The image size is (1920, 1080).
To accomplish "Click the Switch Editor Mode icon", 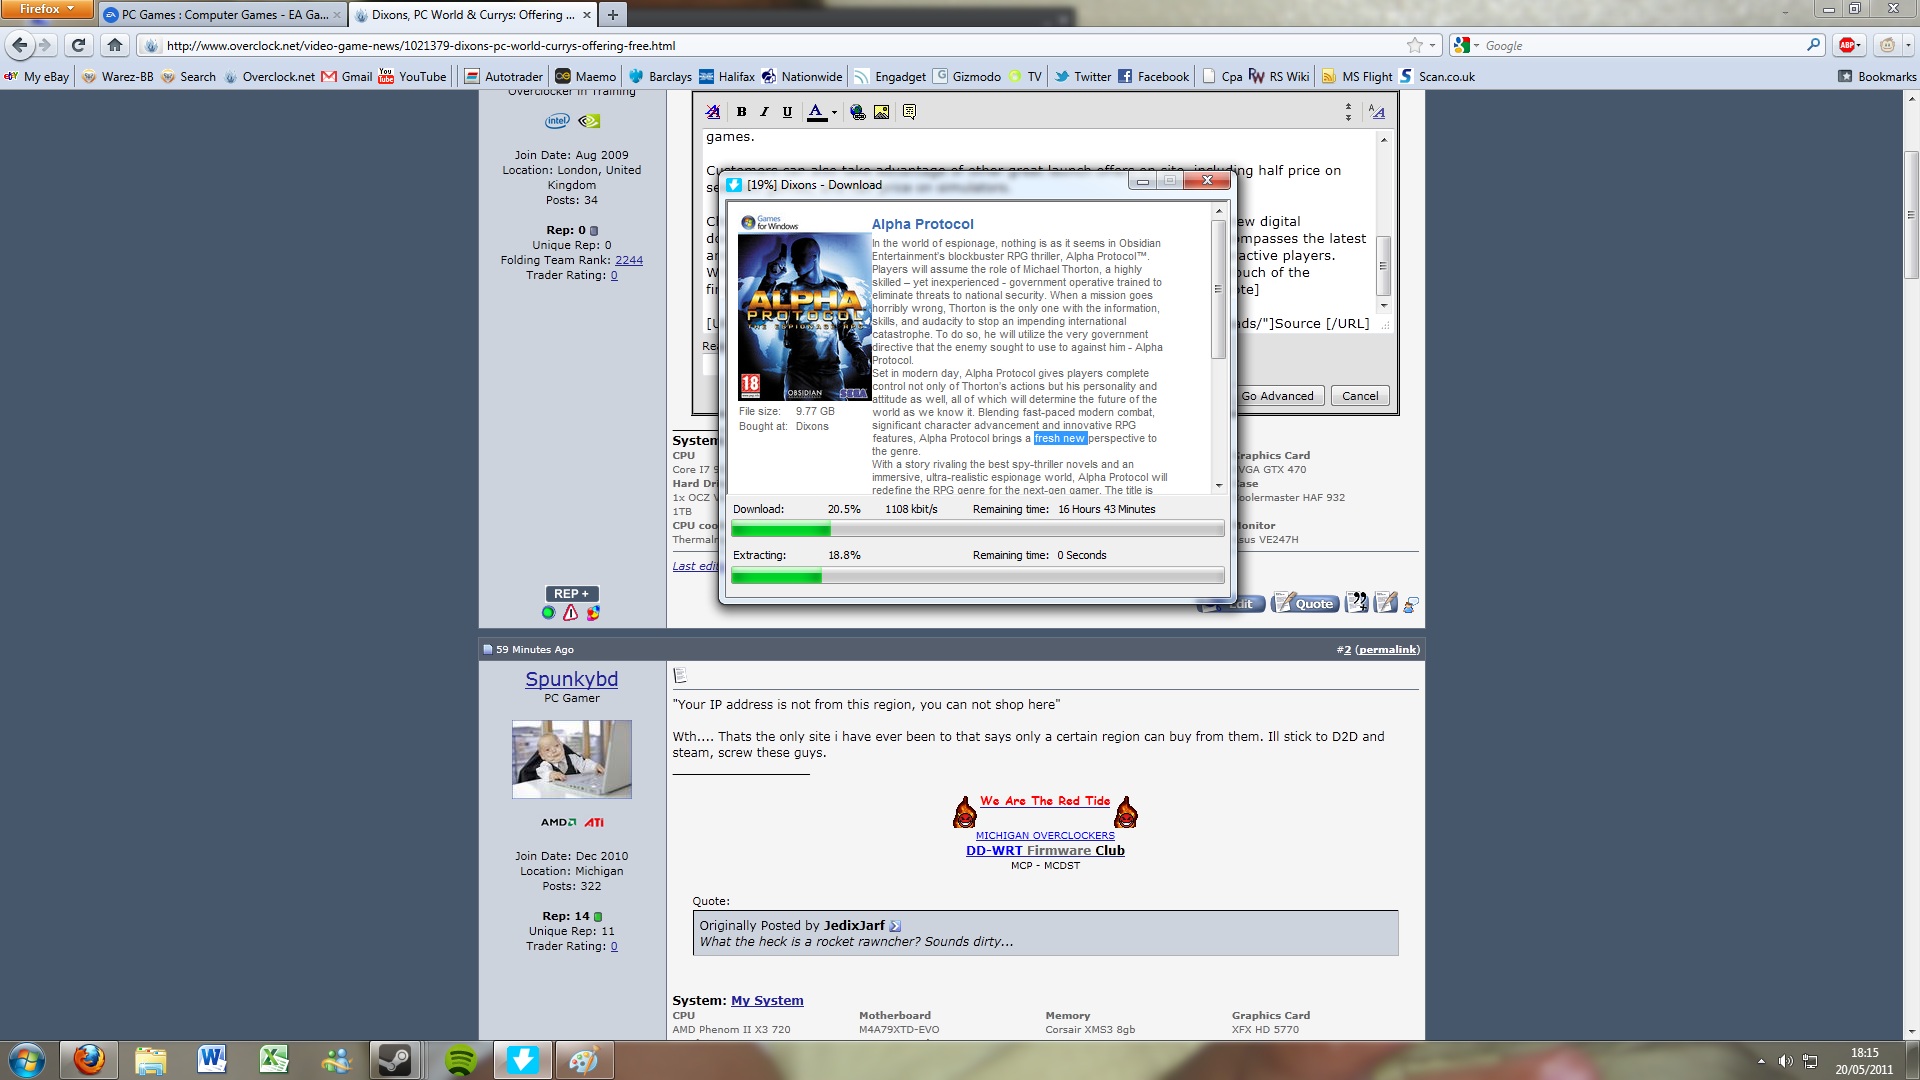I will (x=1377, y=112).
